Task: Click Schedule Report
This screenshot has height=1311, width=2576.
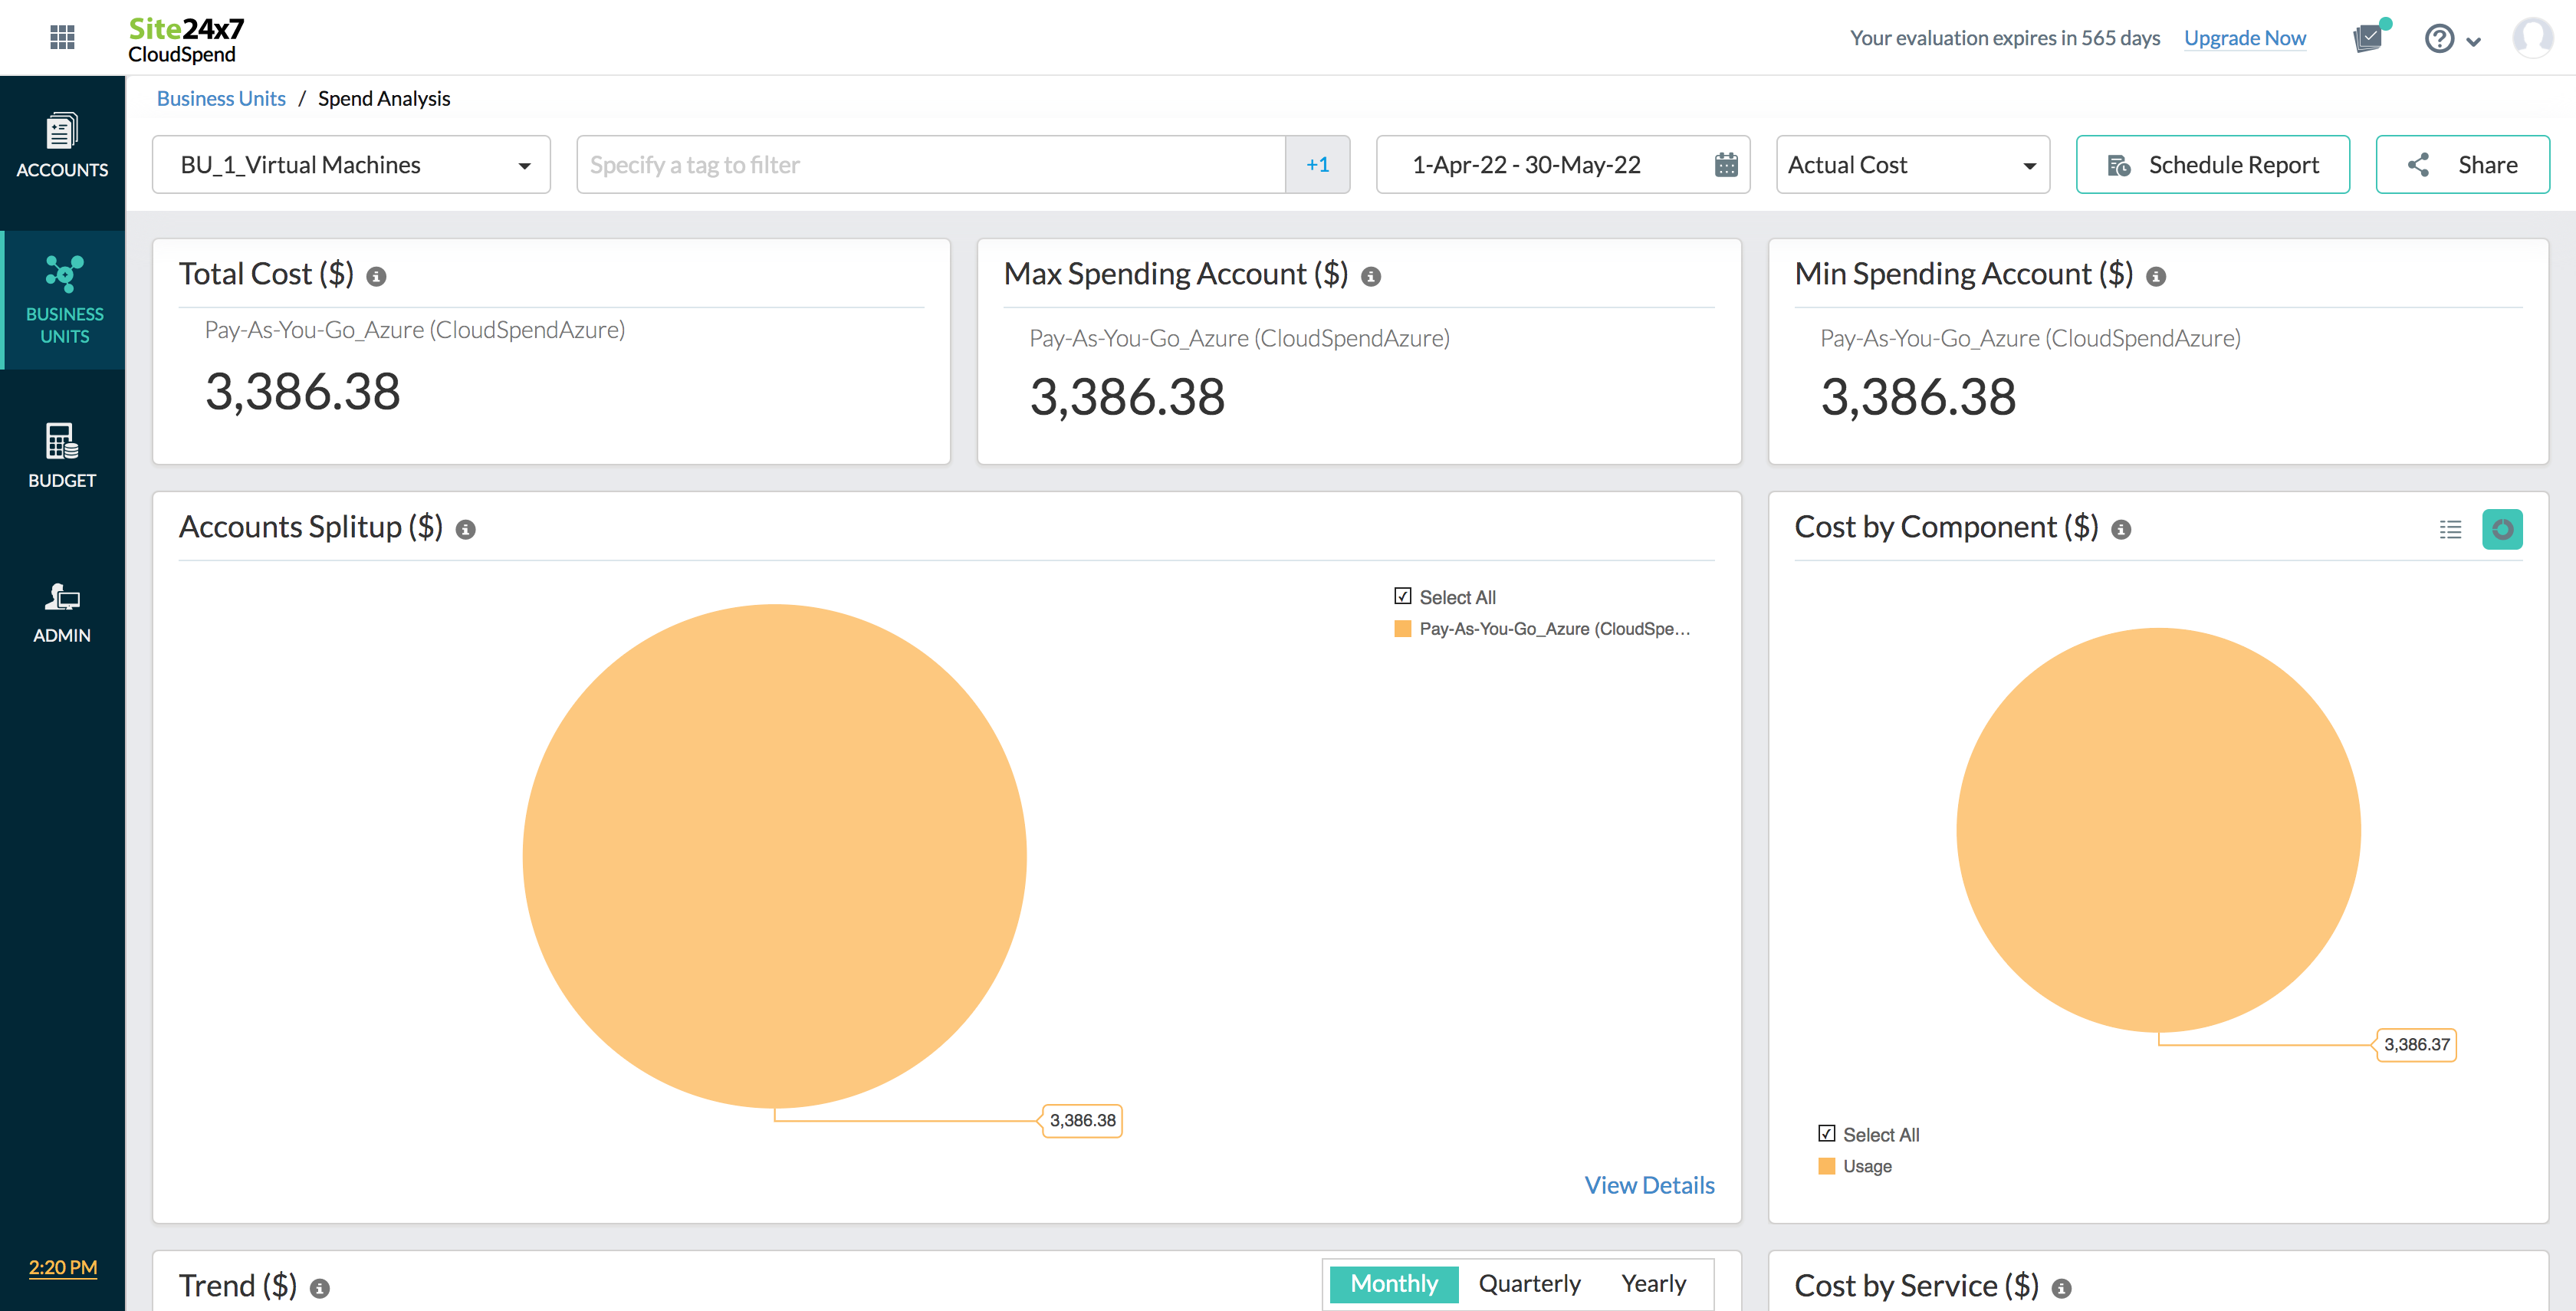Action: 2213,164
